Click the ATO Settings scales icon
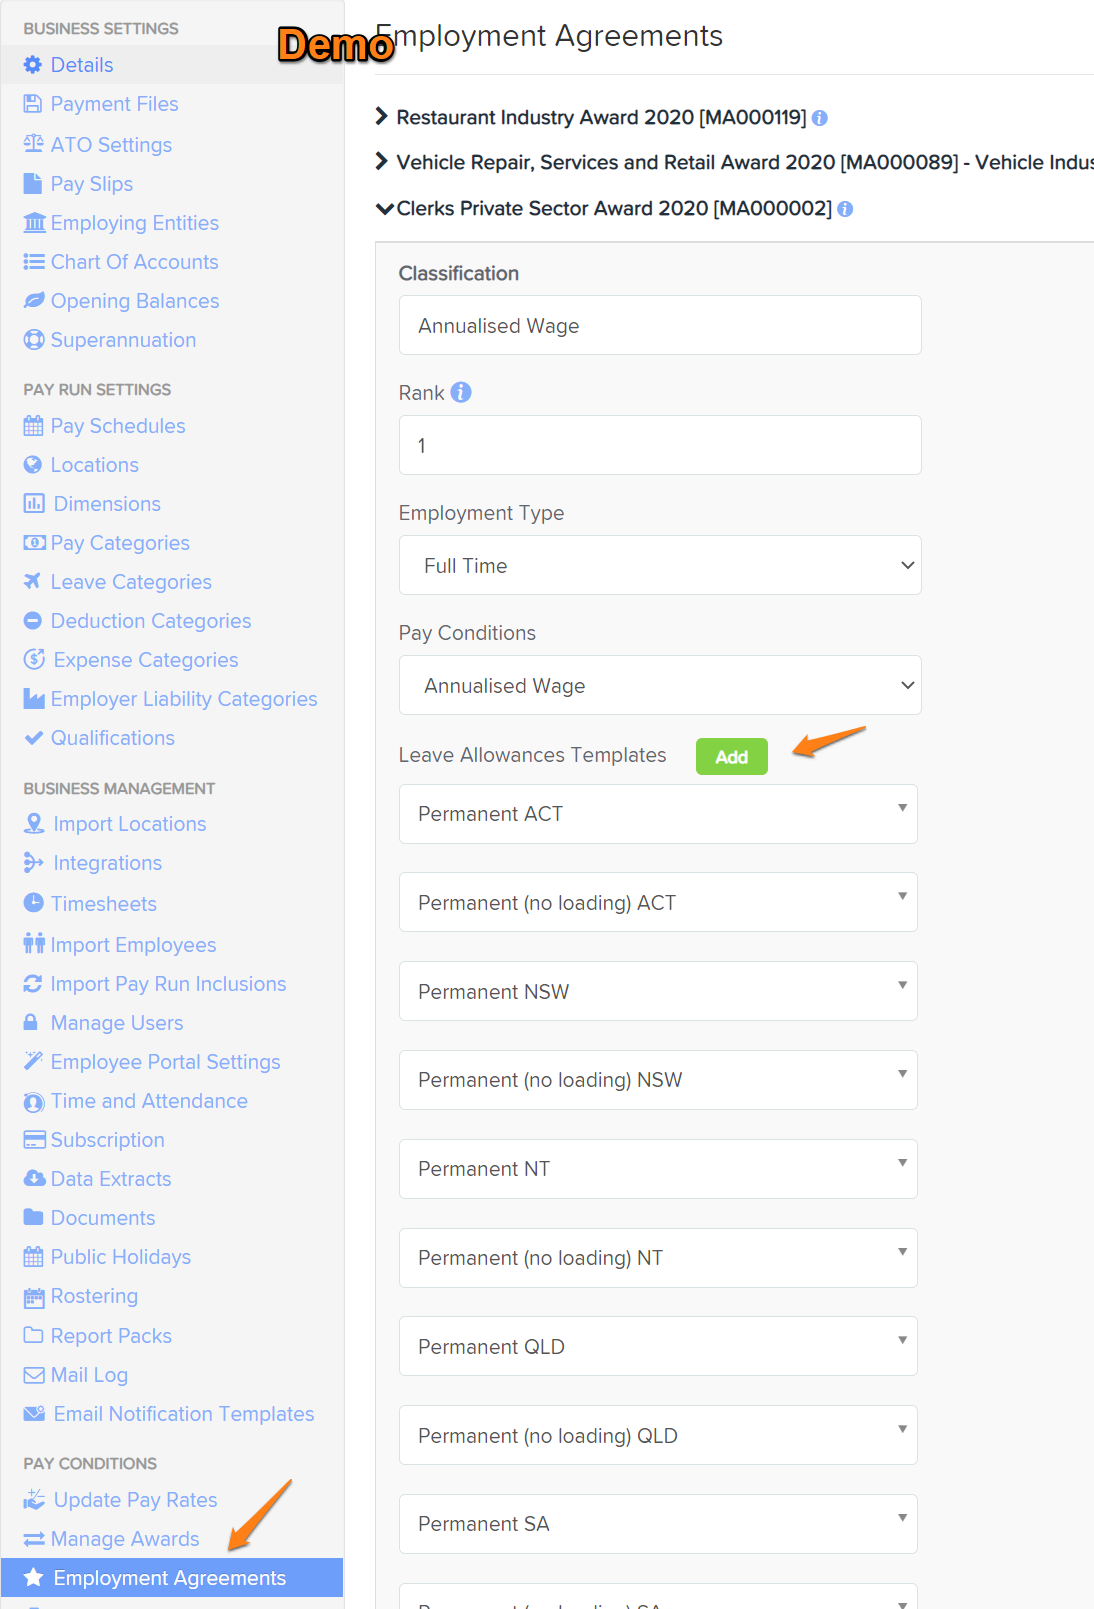Viewport: 1094px width, 1609px height. click(x=33, y=144)
